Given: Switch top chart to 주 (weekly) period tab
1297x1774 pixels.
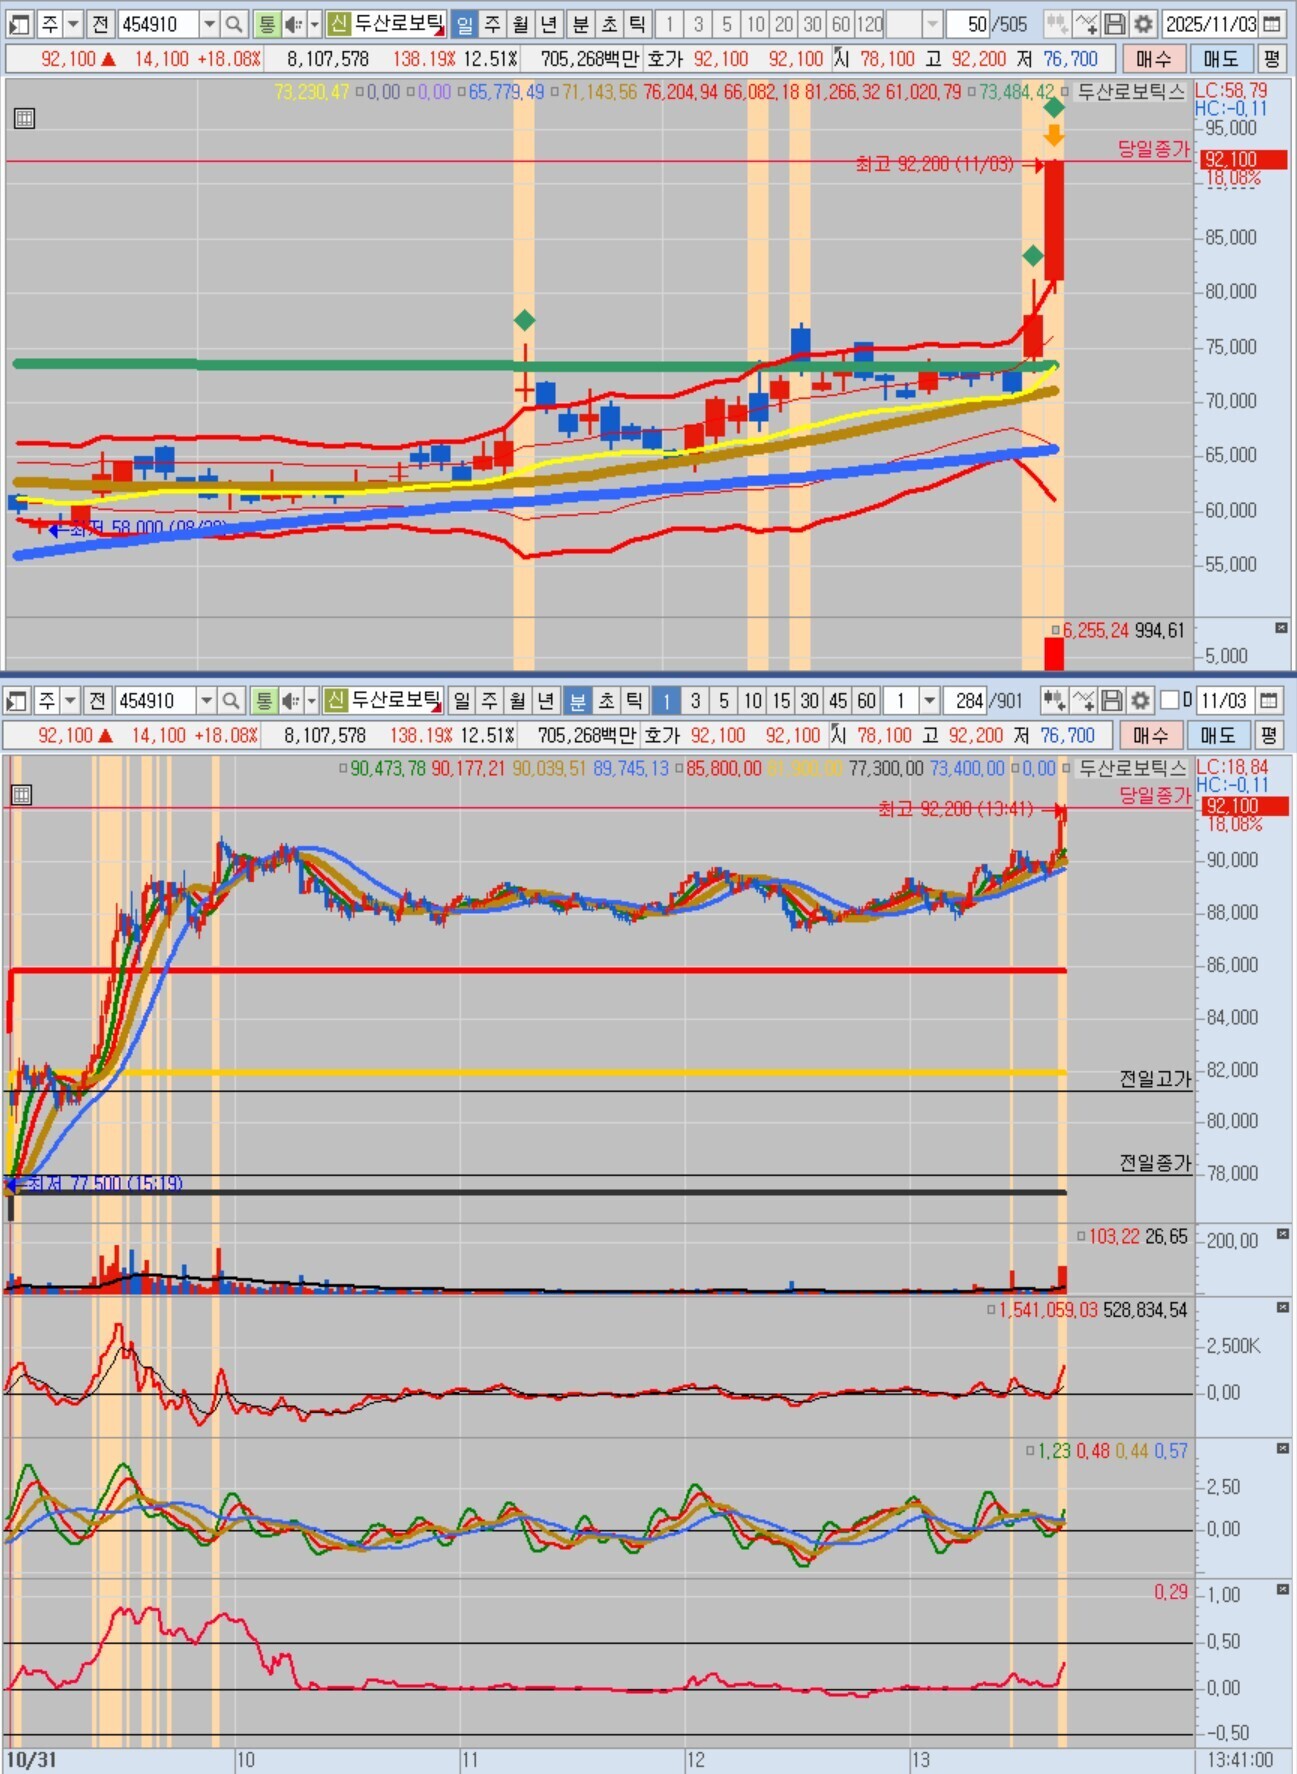Looking at the screenshot, I should tap(493, 24).
